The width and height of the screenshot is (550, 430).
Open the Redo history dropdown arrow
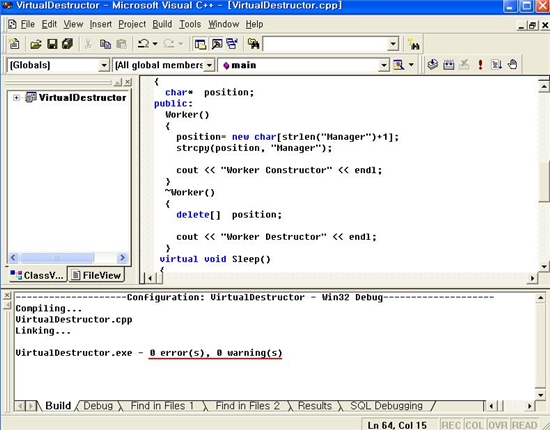click(x=181, y=44)
